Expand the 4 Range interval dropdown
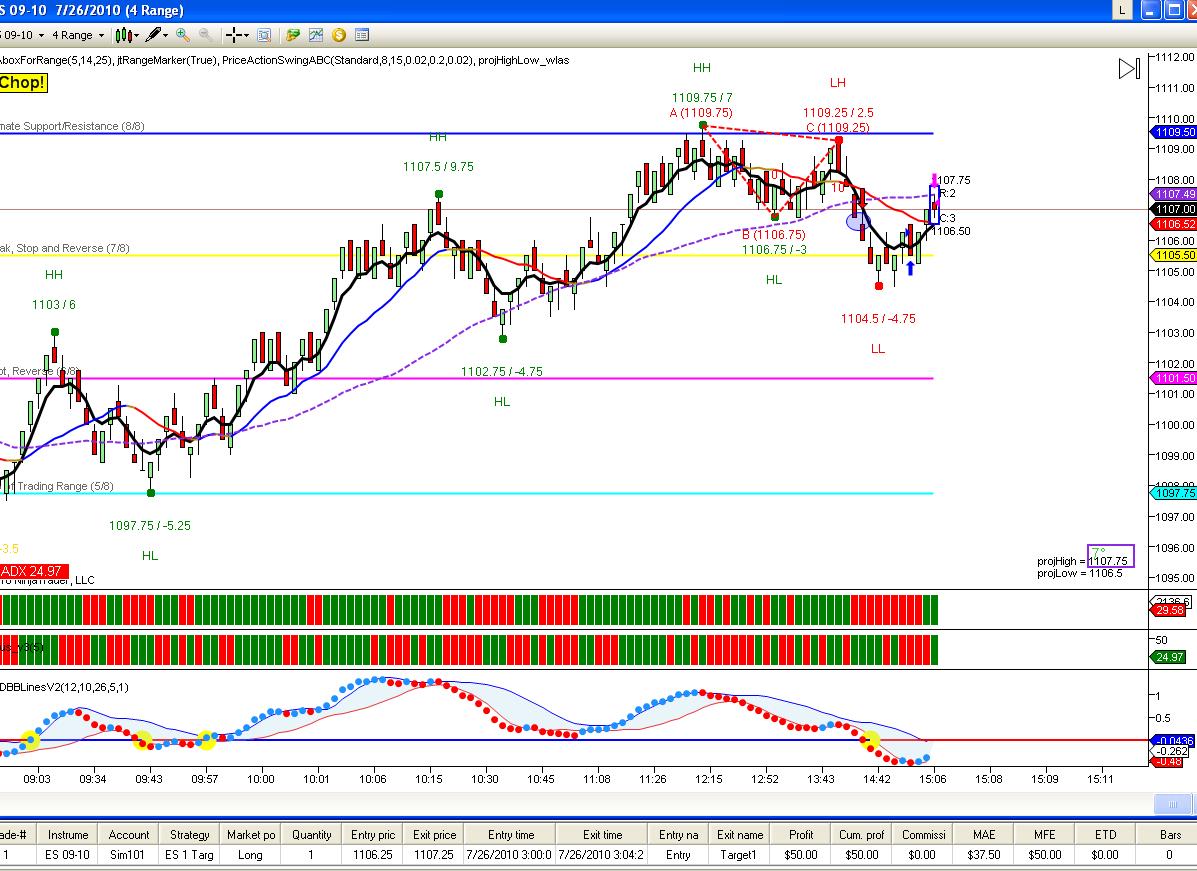The width and height of the screenshot is (1197, 871). 100,35
